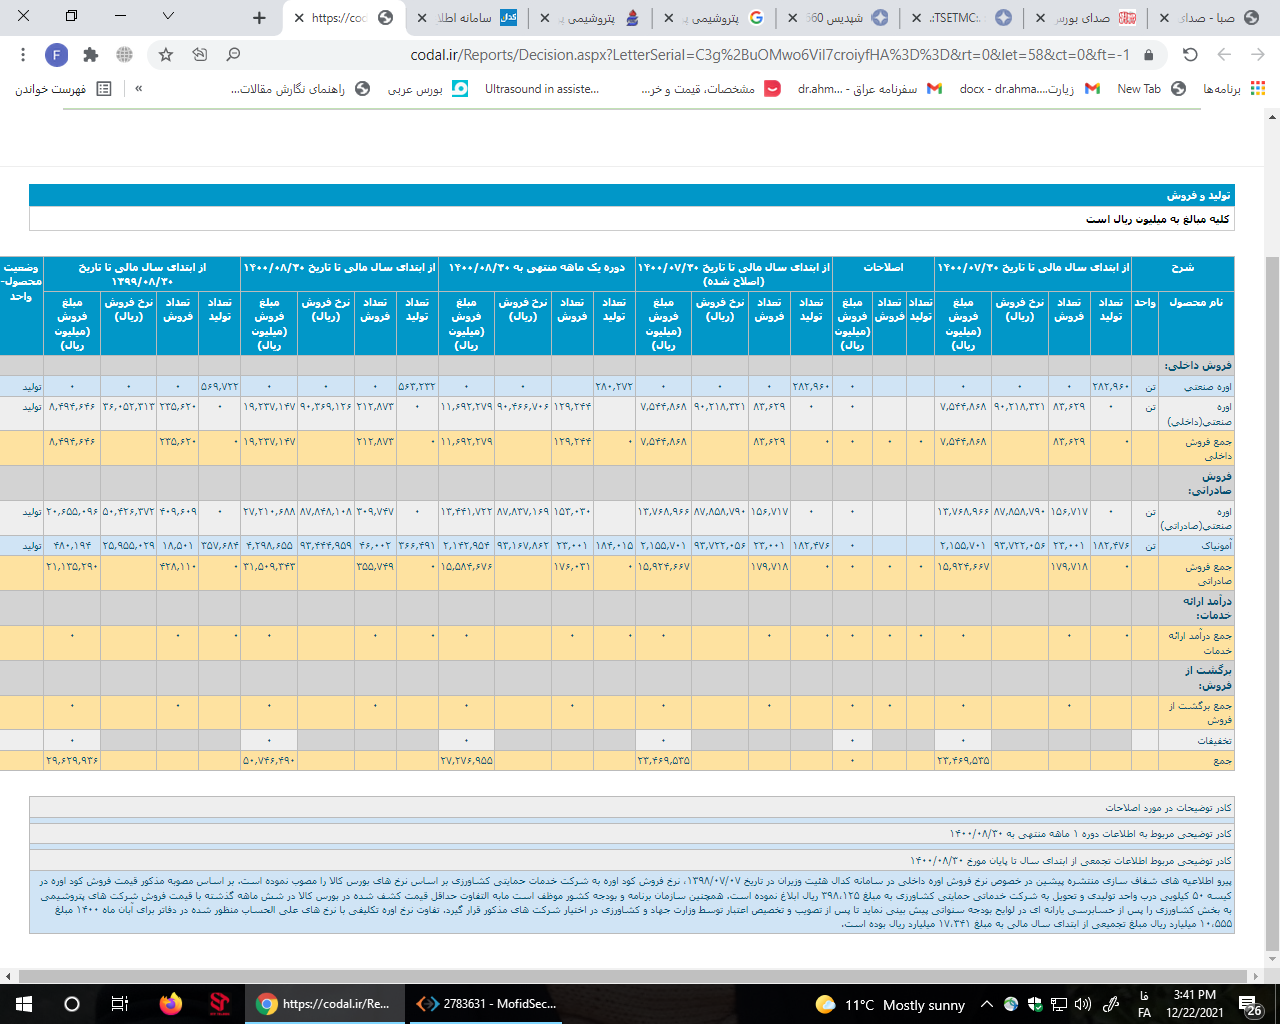This screenshot has height=1024, width=1280.
Task: Open the 'سفرنامه عراق' Gmail bookmark
Action: tap(869, 89)
